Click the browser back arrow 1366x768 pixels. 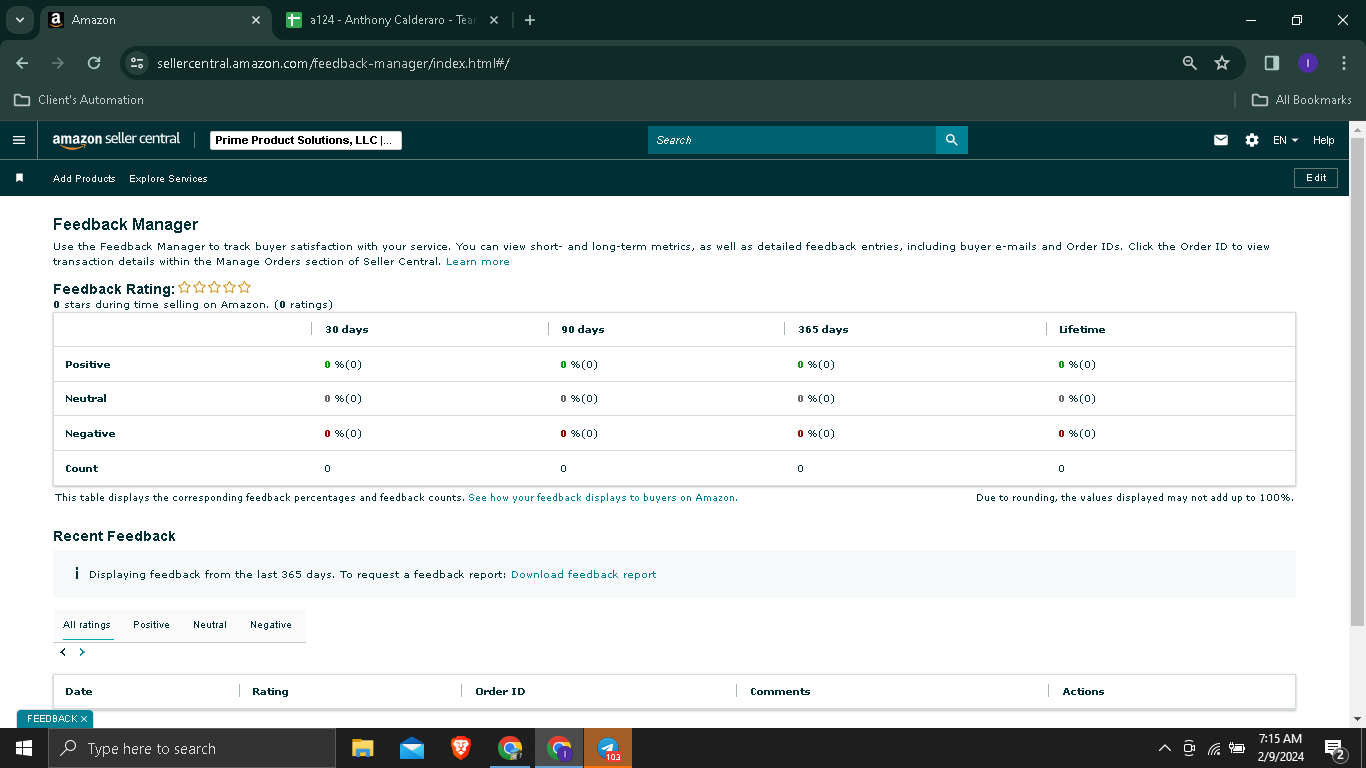[22, 63]
